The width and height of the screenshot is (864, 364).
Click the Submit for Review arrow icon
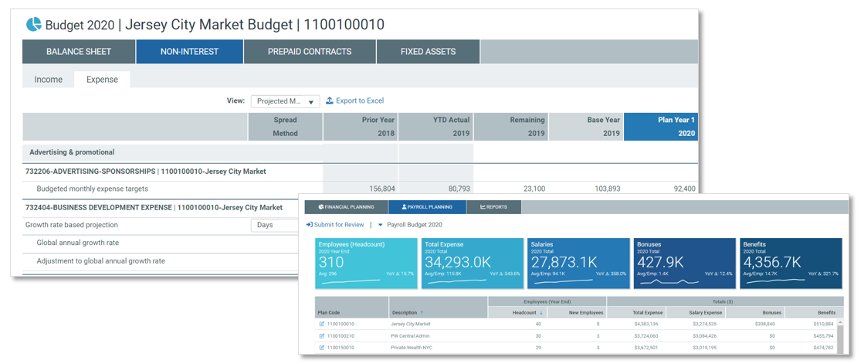click(x=310, y=225)
